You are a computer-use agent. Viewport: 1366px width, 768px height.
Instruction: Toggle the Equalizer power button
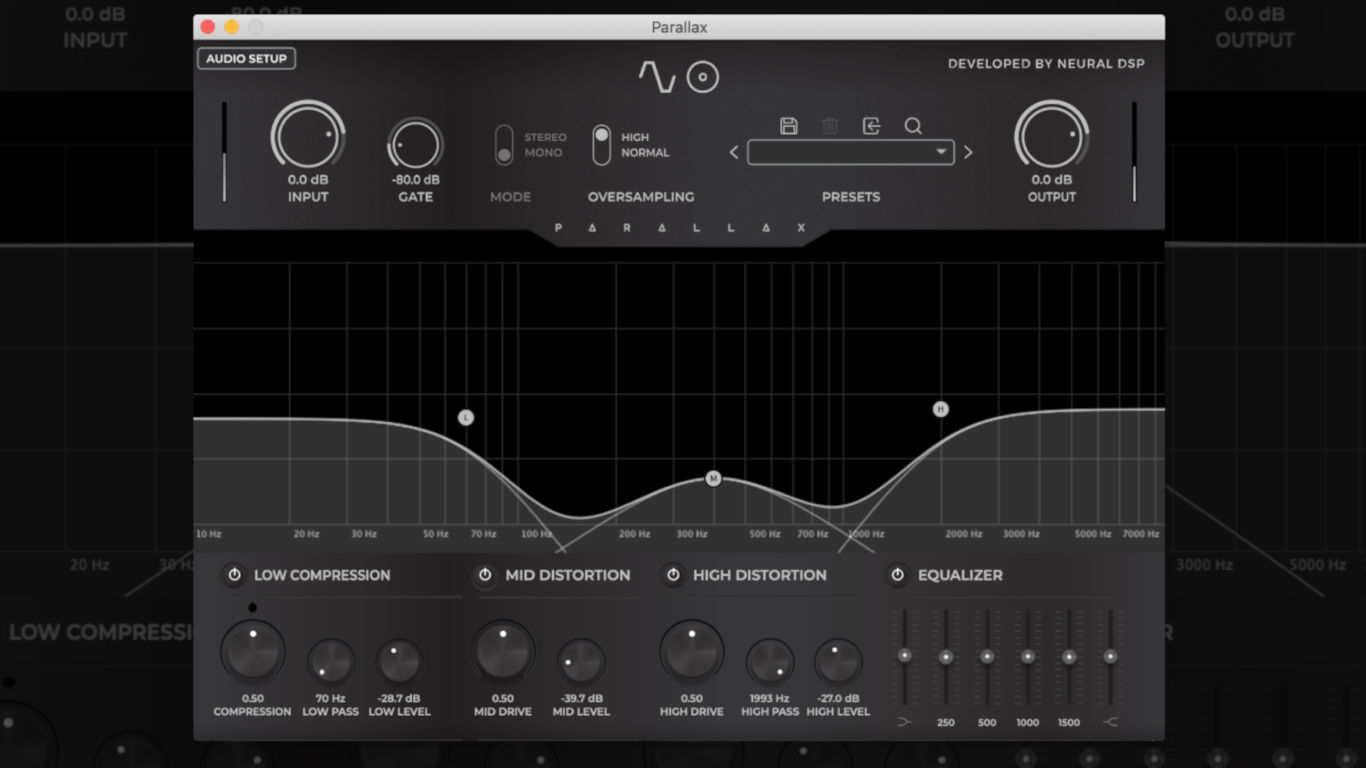[x=898, y=575]
